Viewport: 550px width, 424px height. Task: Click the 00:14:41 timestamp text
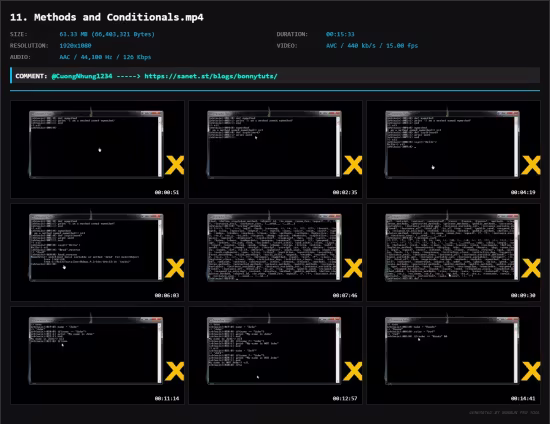click(523, 398)
